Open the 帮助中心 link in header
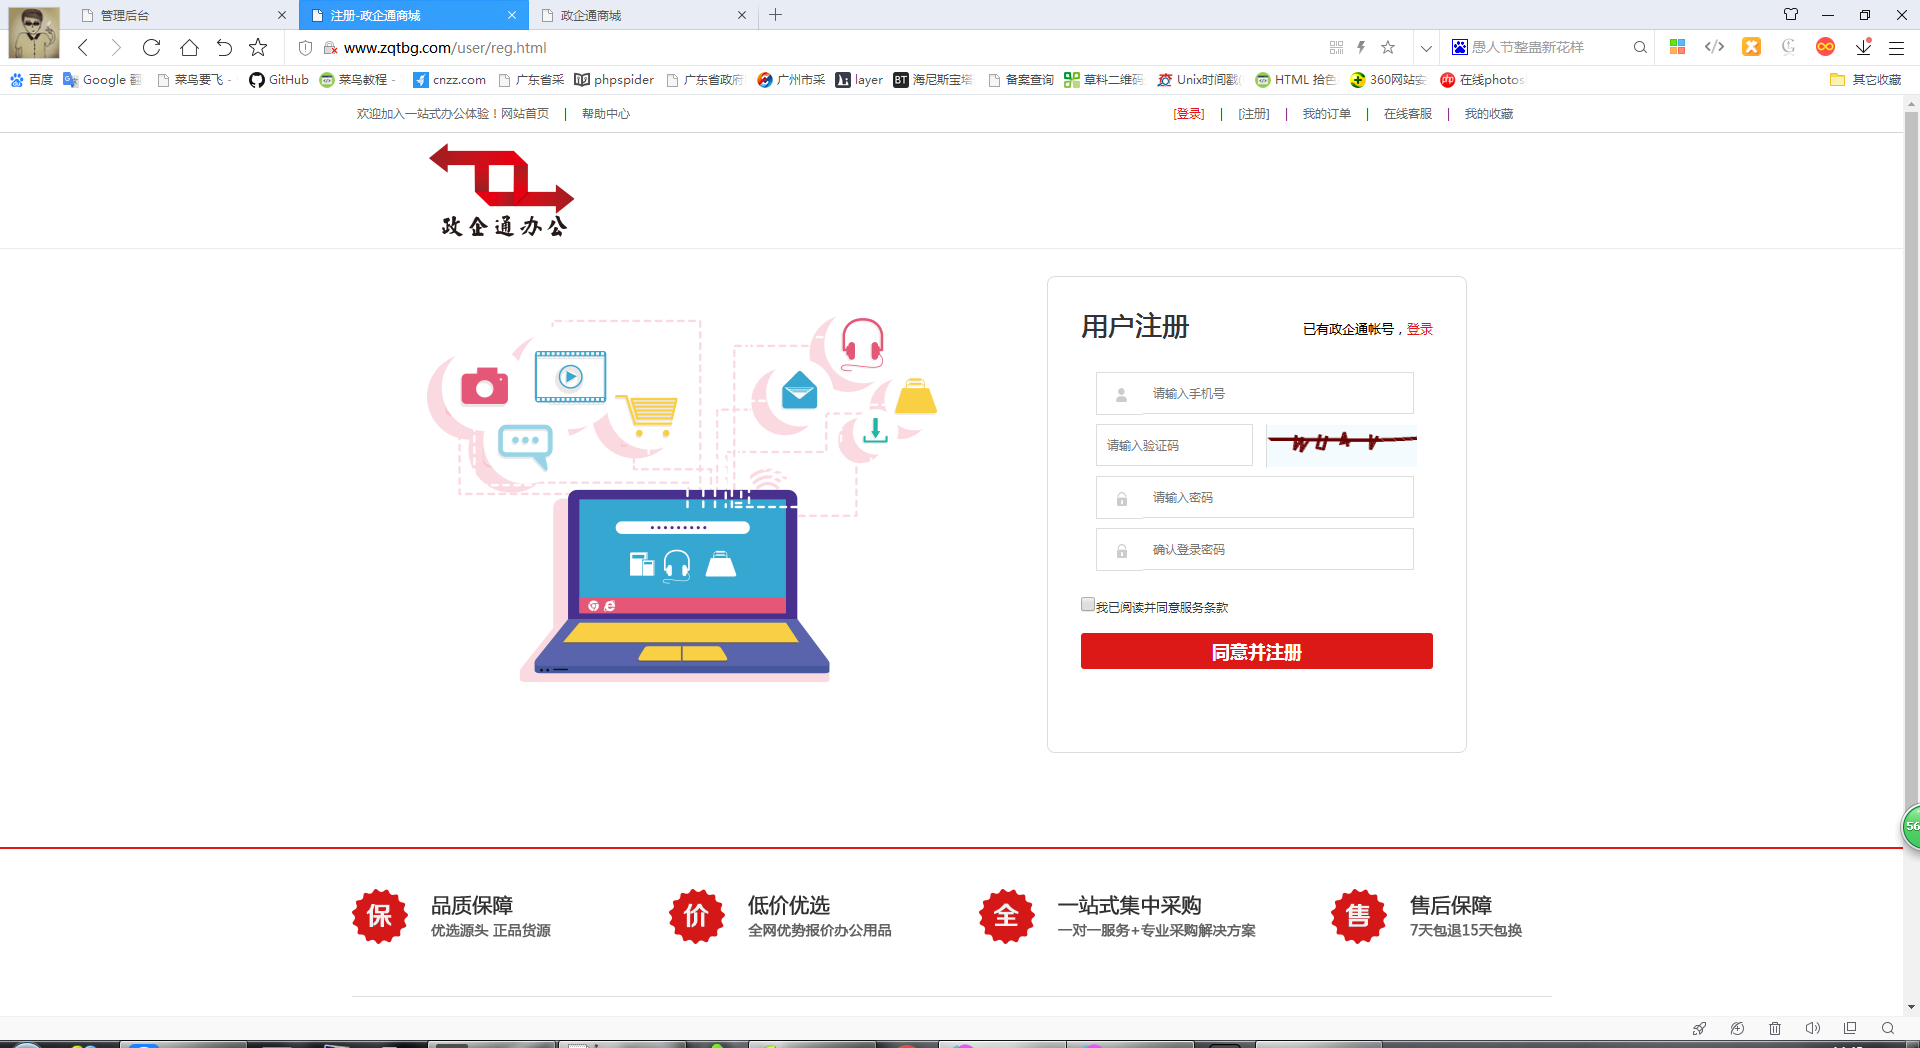 click(605, 114)
